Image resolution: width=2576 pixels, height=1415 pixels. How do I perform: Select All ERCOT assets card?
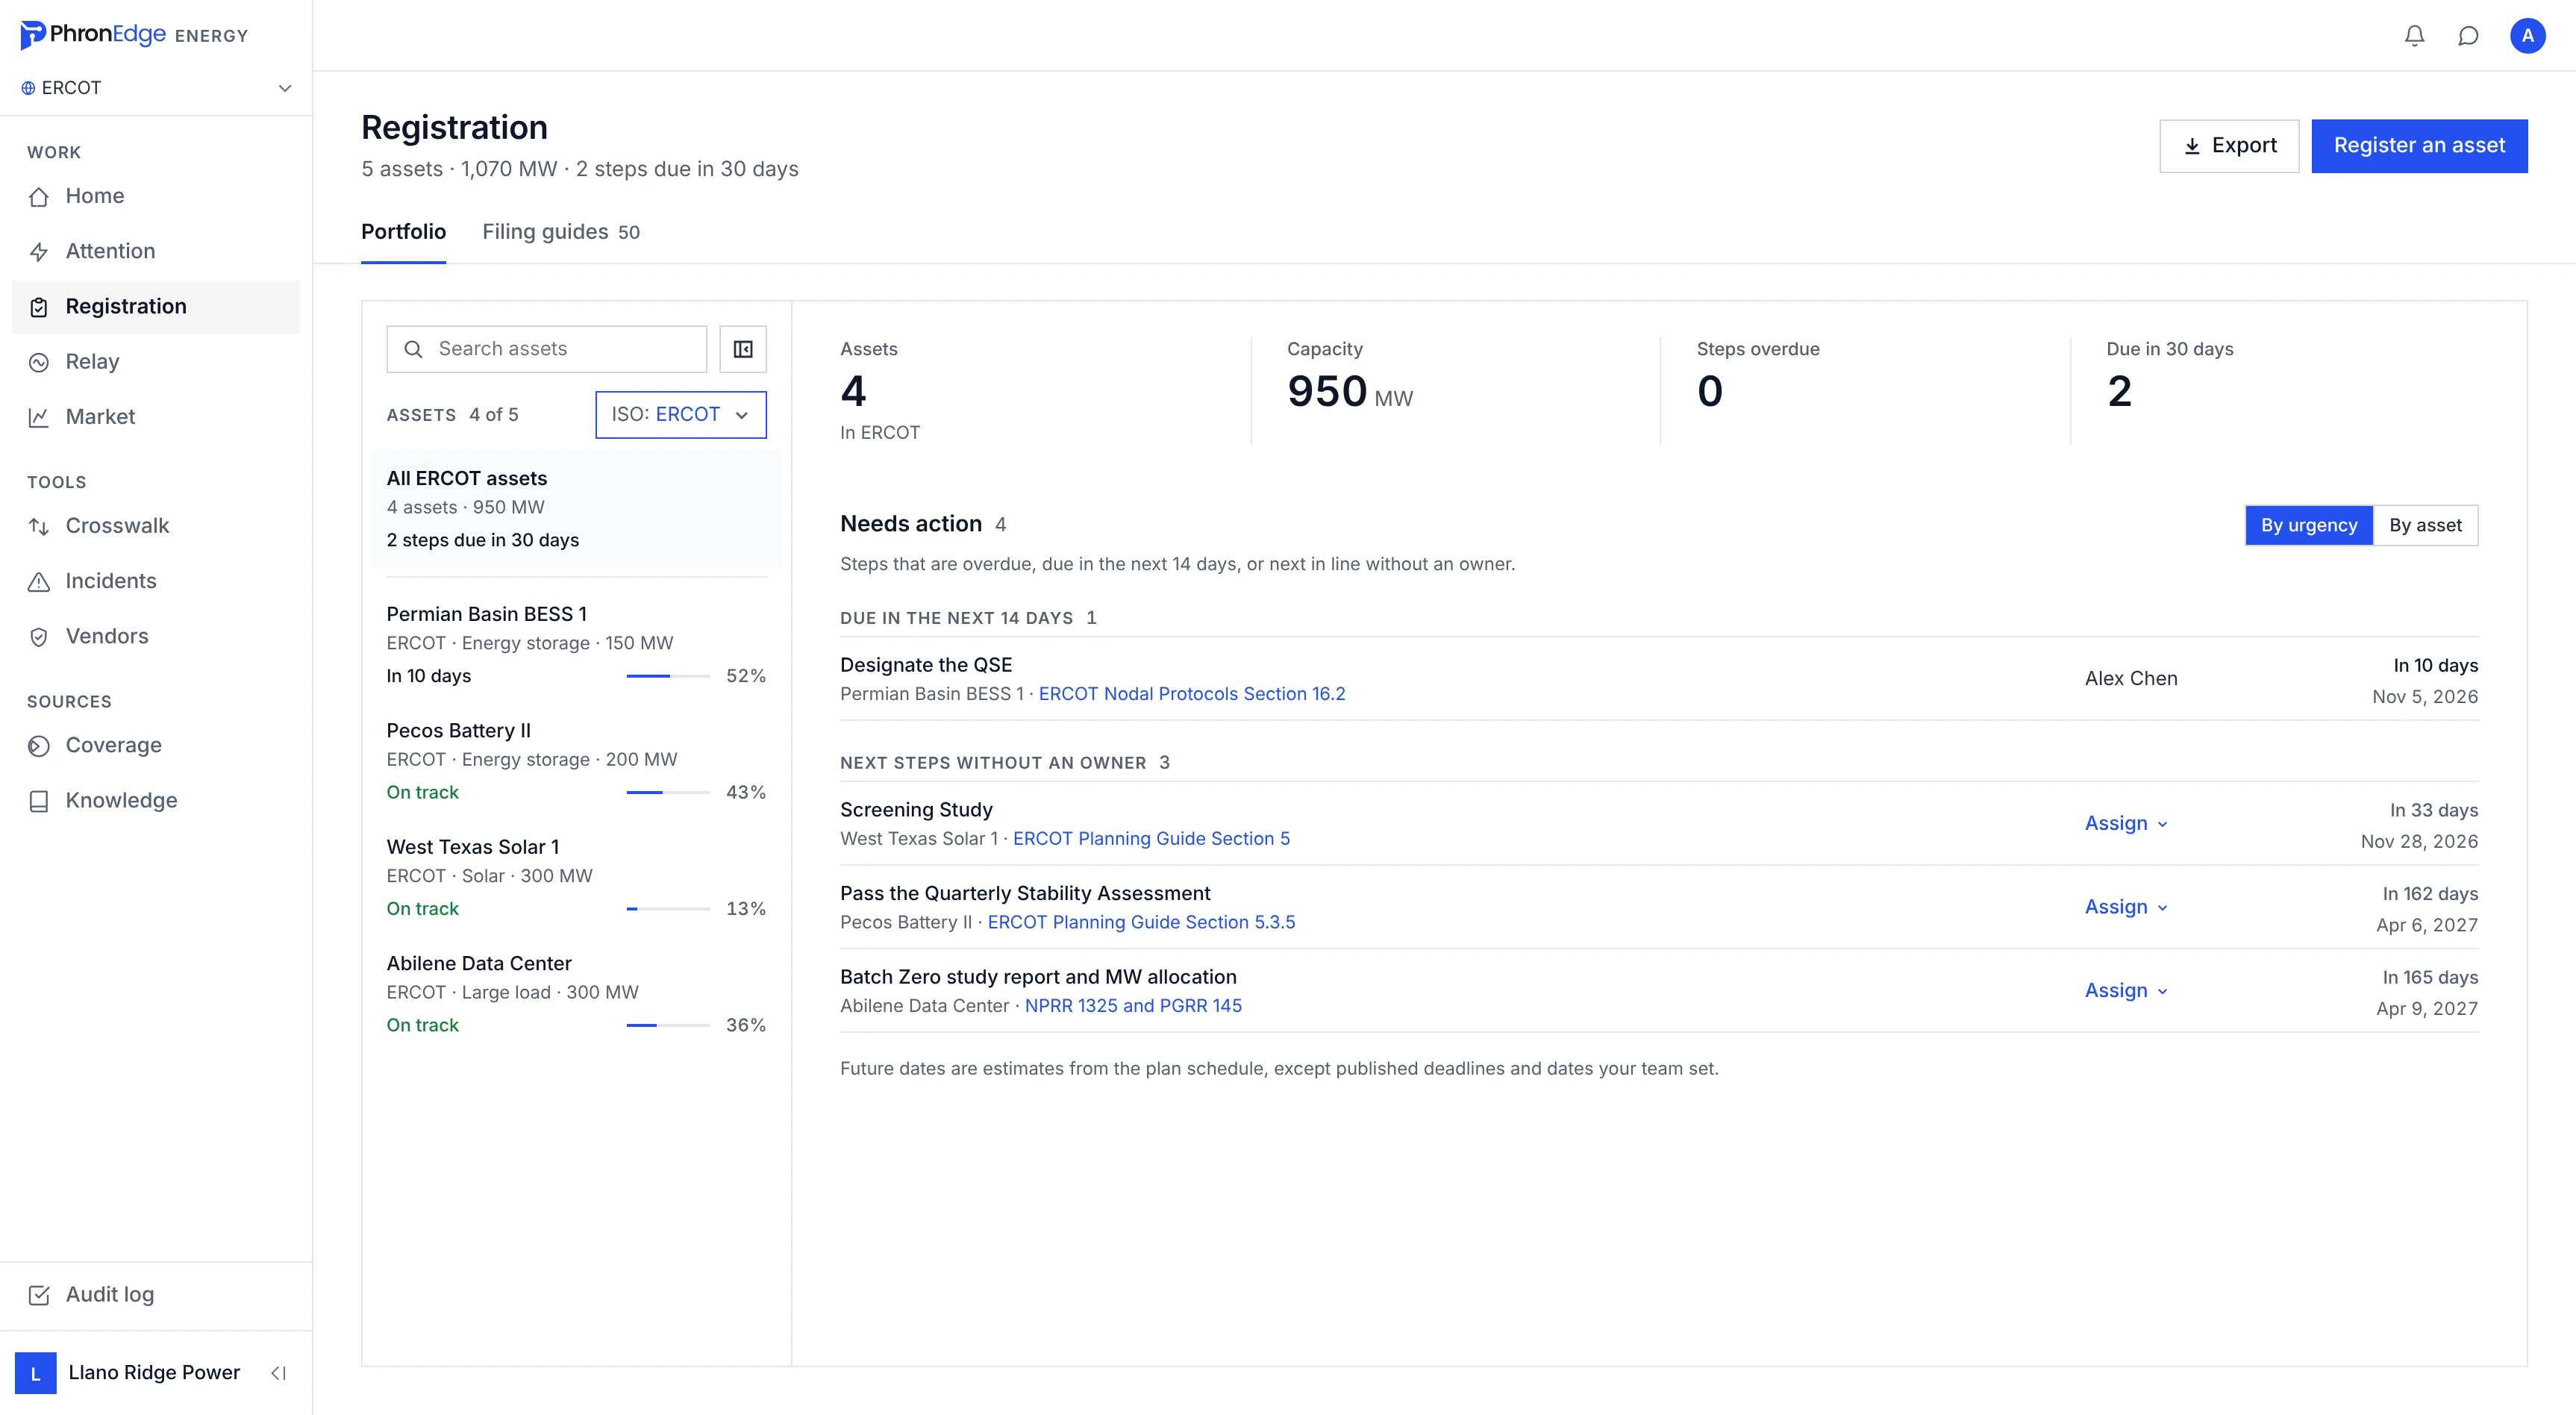click(x=576, y=509)
